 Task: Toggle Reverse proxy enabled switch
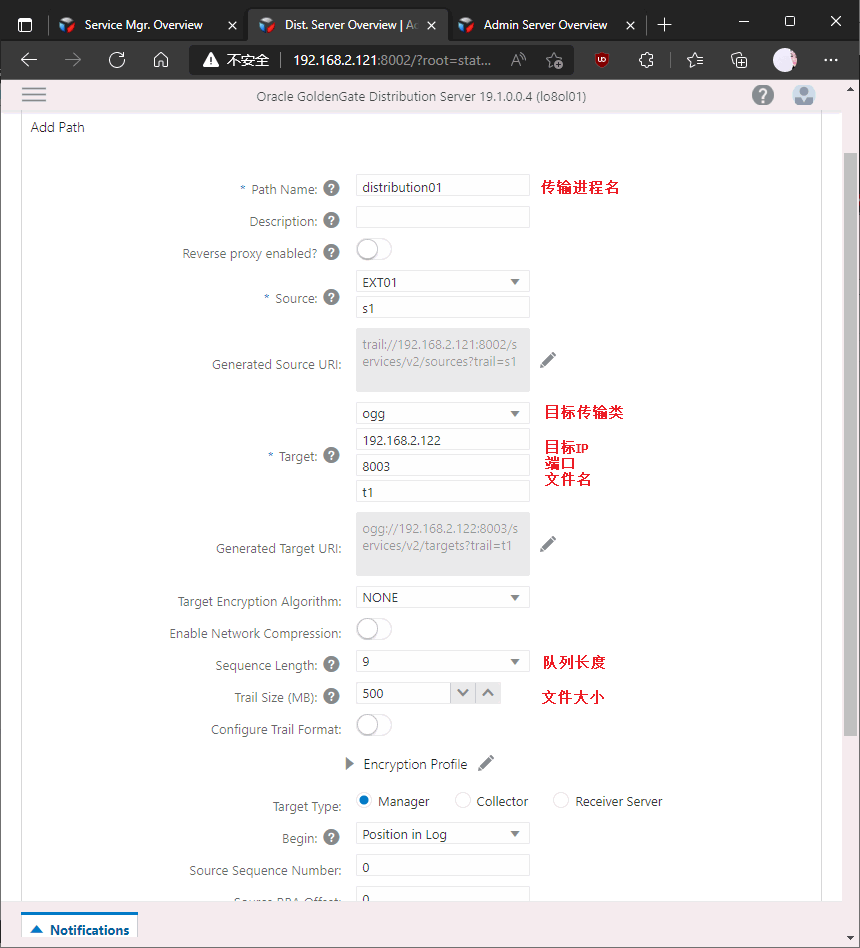(x=374, y=250)
